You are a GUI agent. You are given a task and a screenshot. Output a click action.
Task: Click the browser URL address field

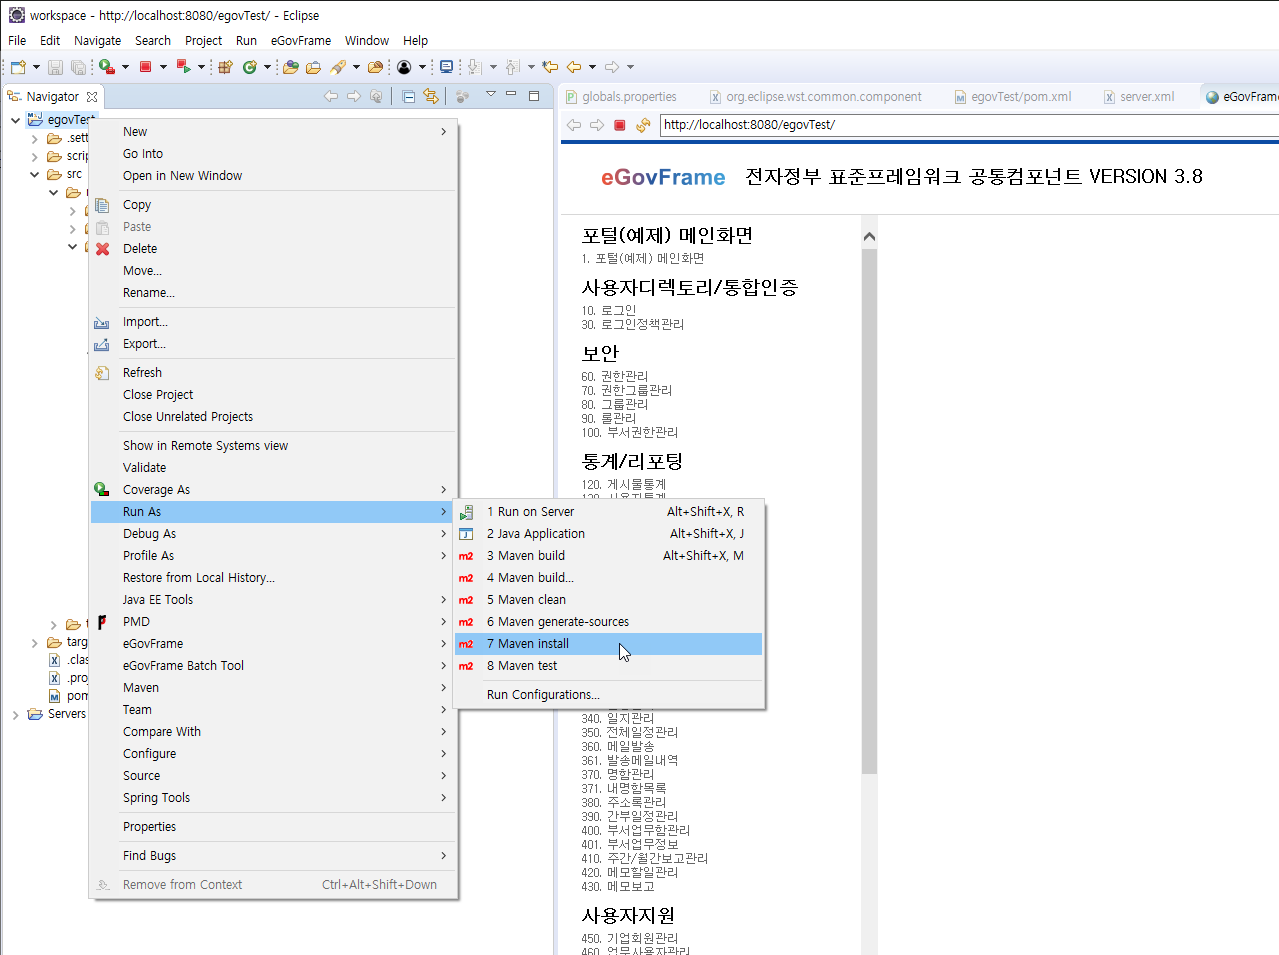(969, 125)
